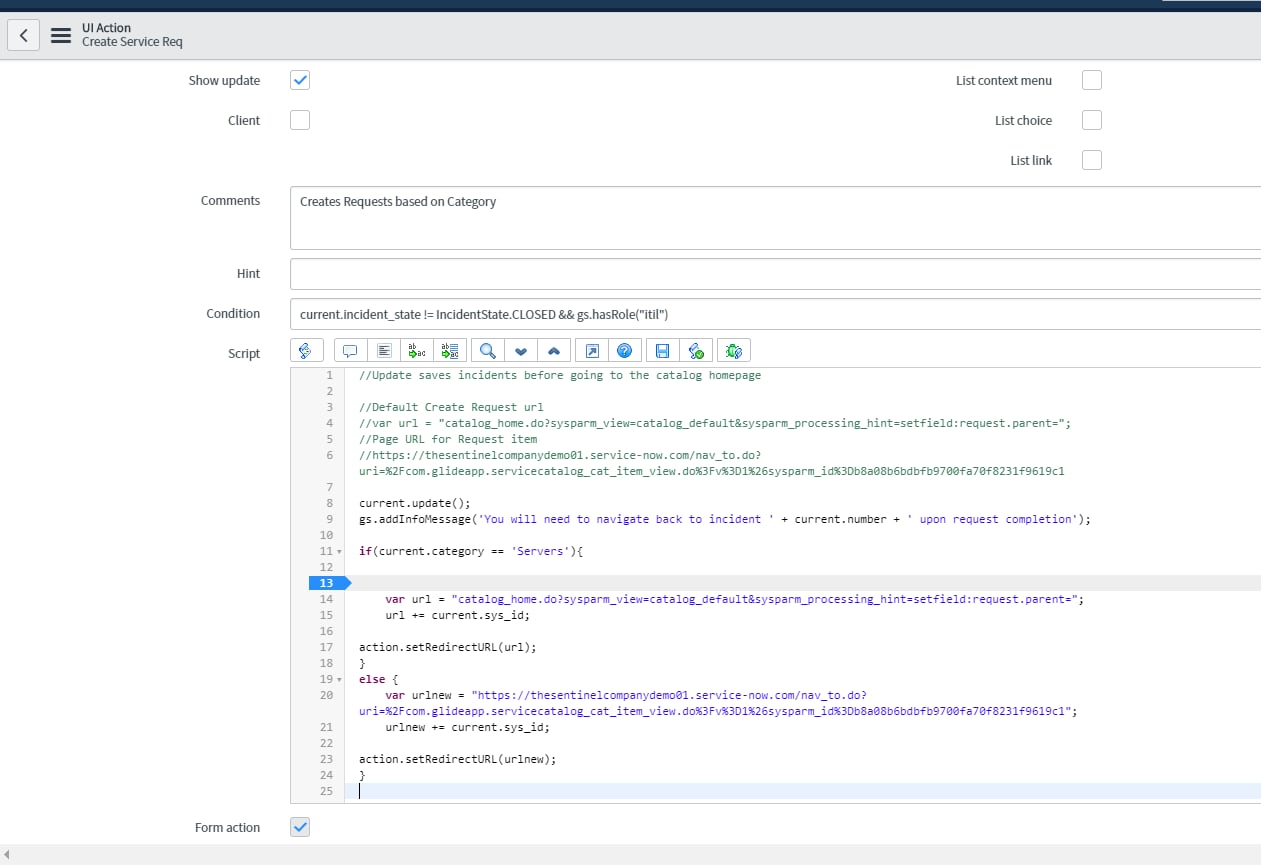Open script search magnifier icon
The width and height of the screenshot is (1261, 867).
coord(487,350)
